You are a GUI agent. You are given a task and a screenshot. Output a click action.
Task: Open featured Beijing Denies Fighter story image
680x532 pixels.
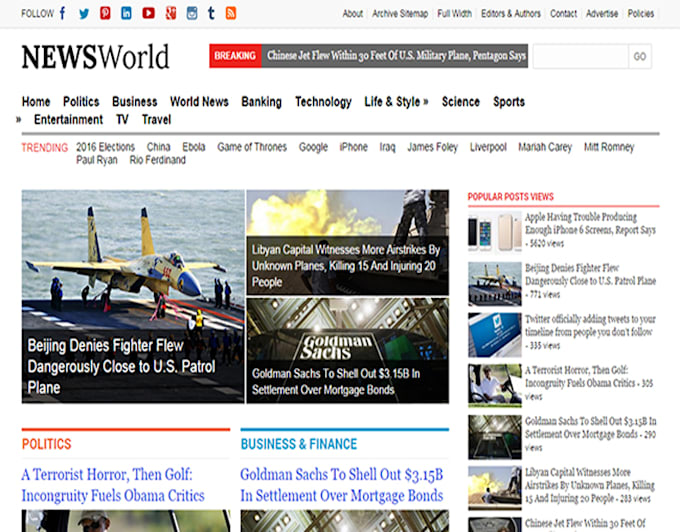click(x=133, y=296)
